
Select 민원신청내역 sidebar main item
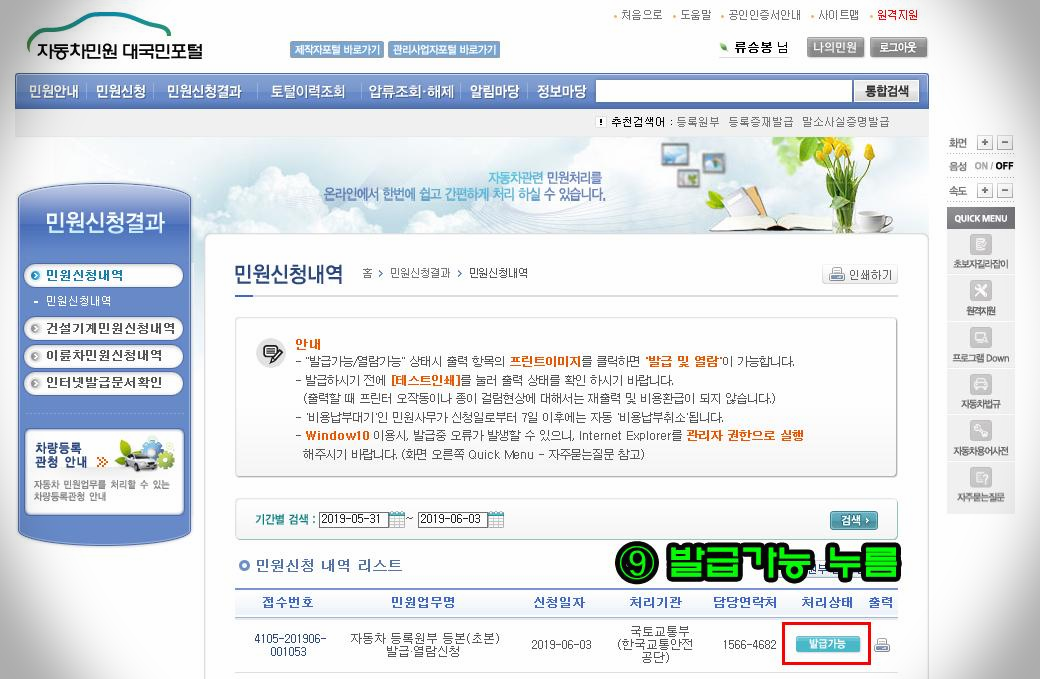103,275
